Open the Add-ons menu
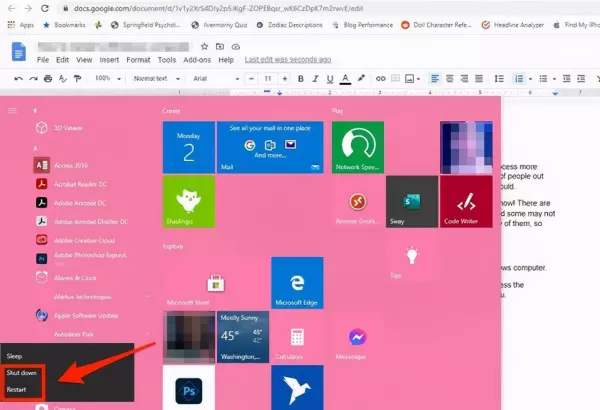 pos(197,60)
